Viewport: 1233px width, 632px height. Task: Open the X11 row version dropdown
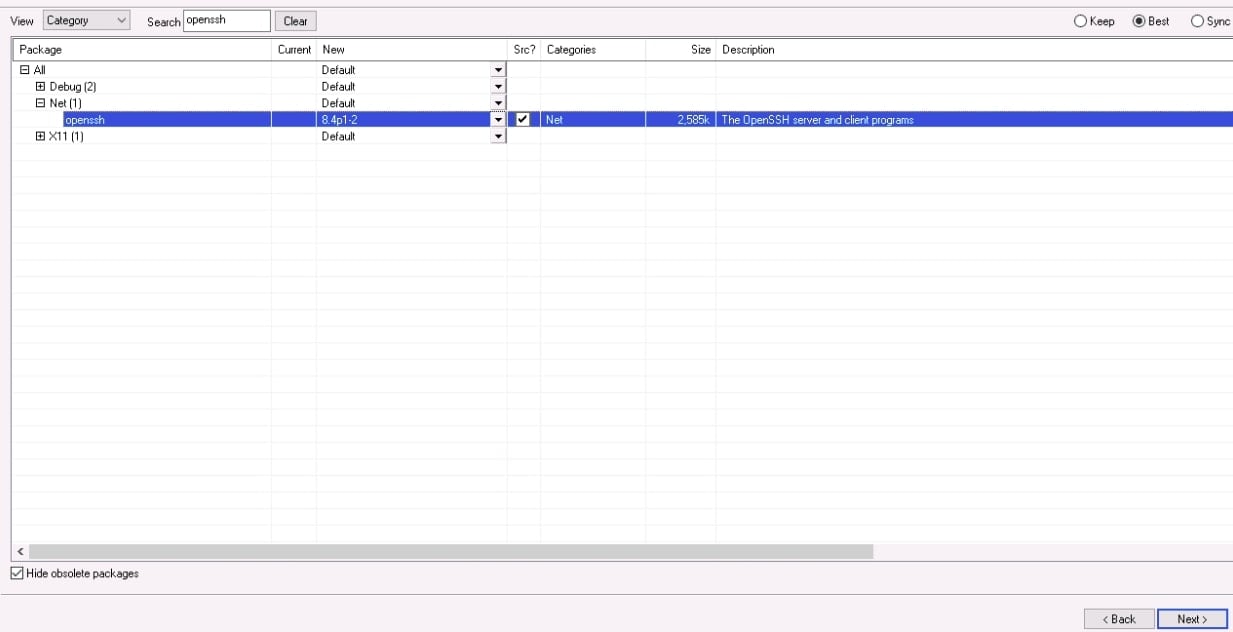498,136
